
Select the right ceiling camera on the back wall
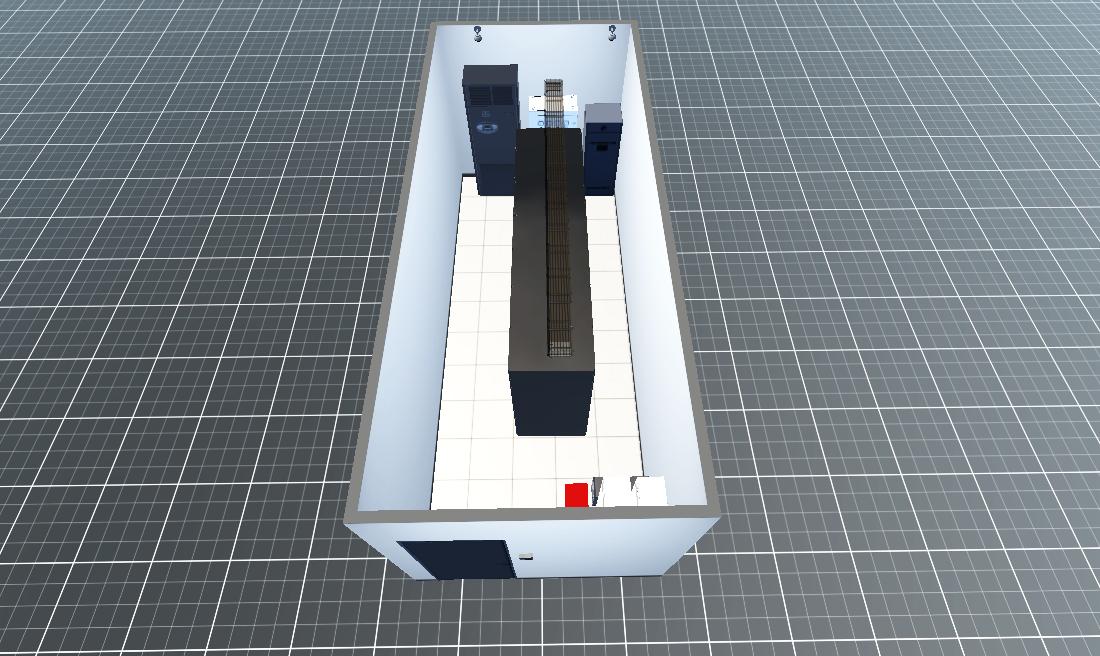coord(612,34)
